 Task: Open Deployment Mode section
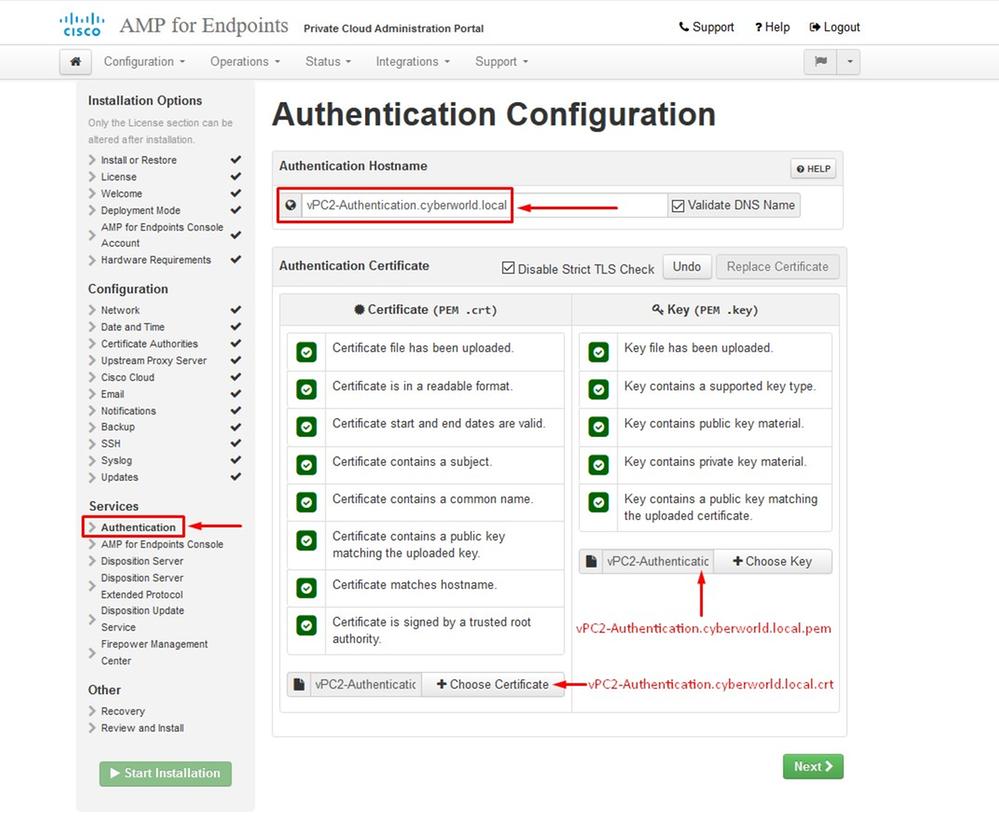[140, 210]
